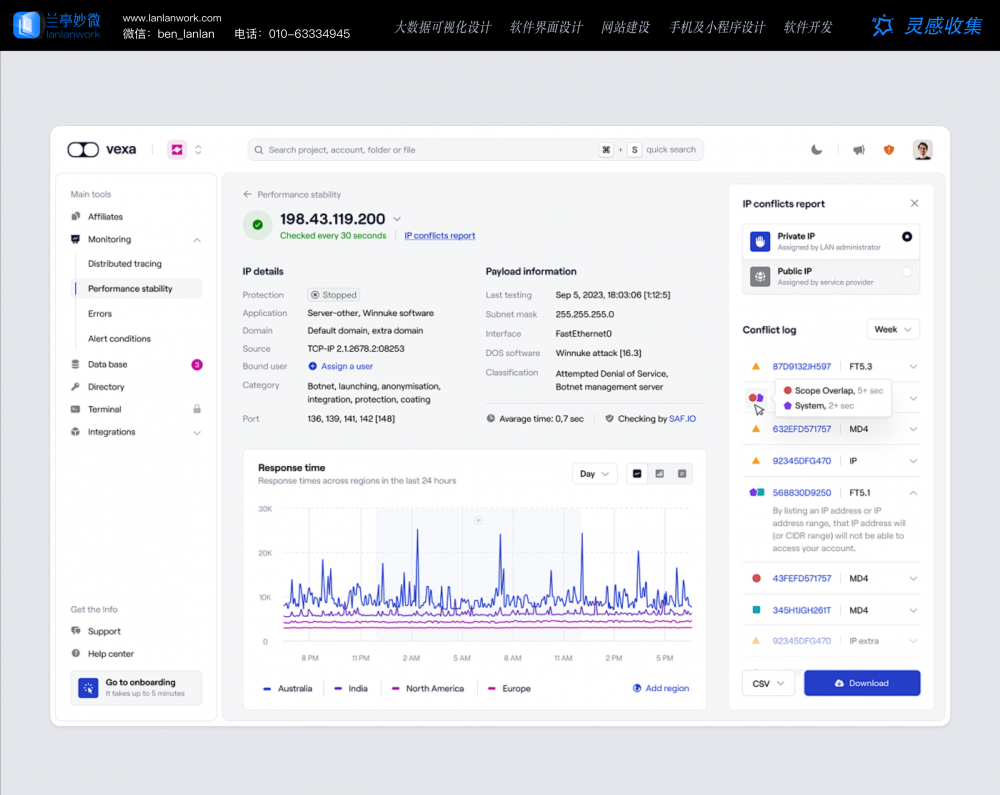This screenshot has width=1000, height=795.
Task: Click the Terminal lock icon in the sidebar
Action: tap(197, 409)
